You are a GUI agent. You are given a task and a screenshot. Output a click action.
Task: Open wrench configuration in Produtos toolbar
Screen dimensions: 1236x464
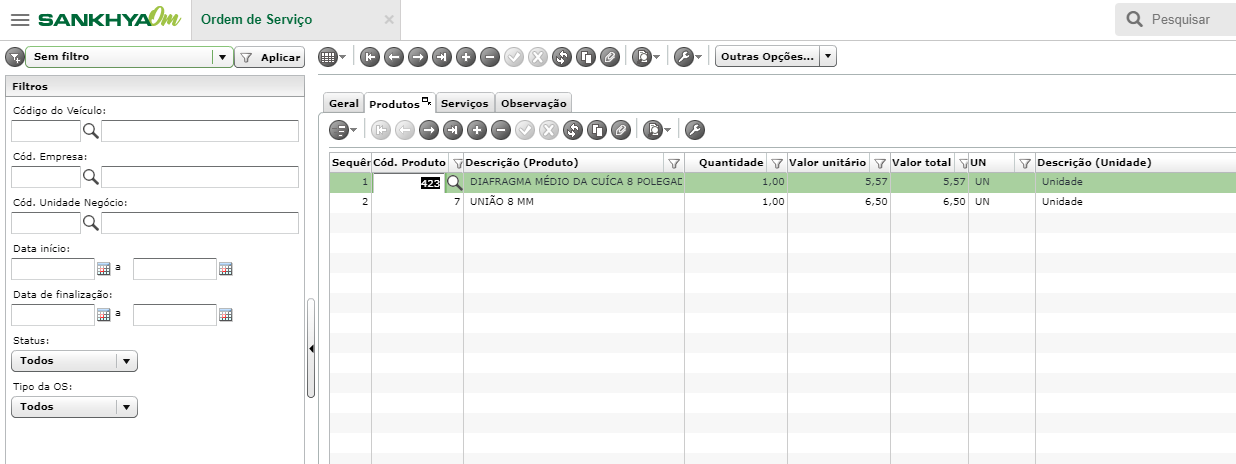(x=695, y=129)
